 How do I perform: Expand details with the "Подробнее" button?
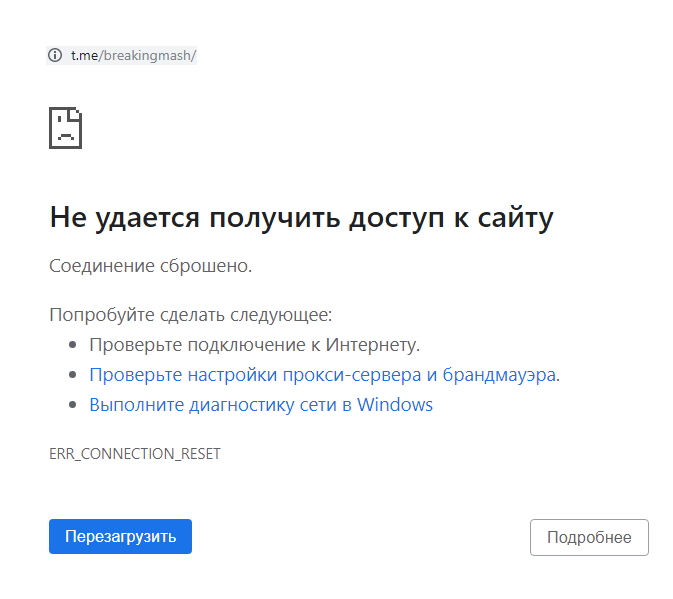click(x=589, y=537)
